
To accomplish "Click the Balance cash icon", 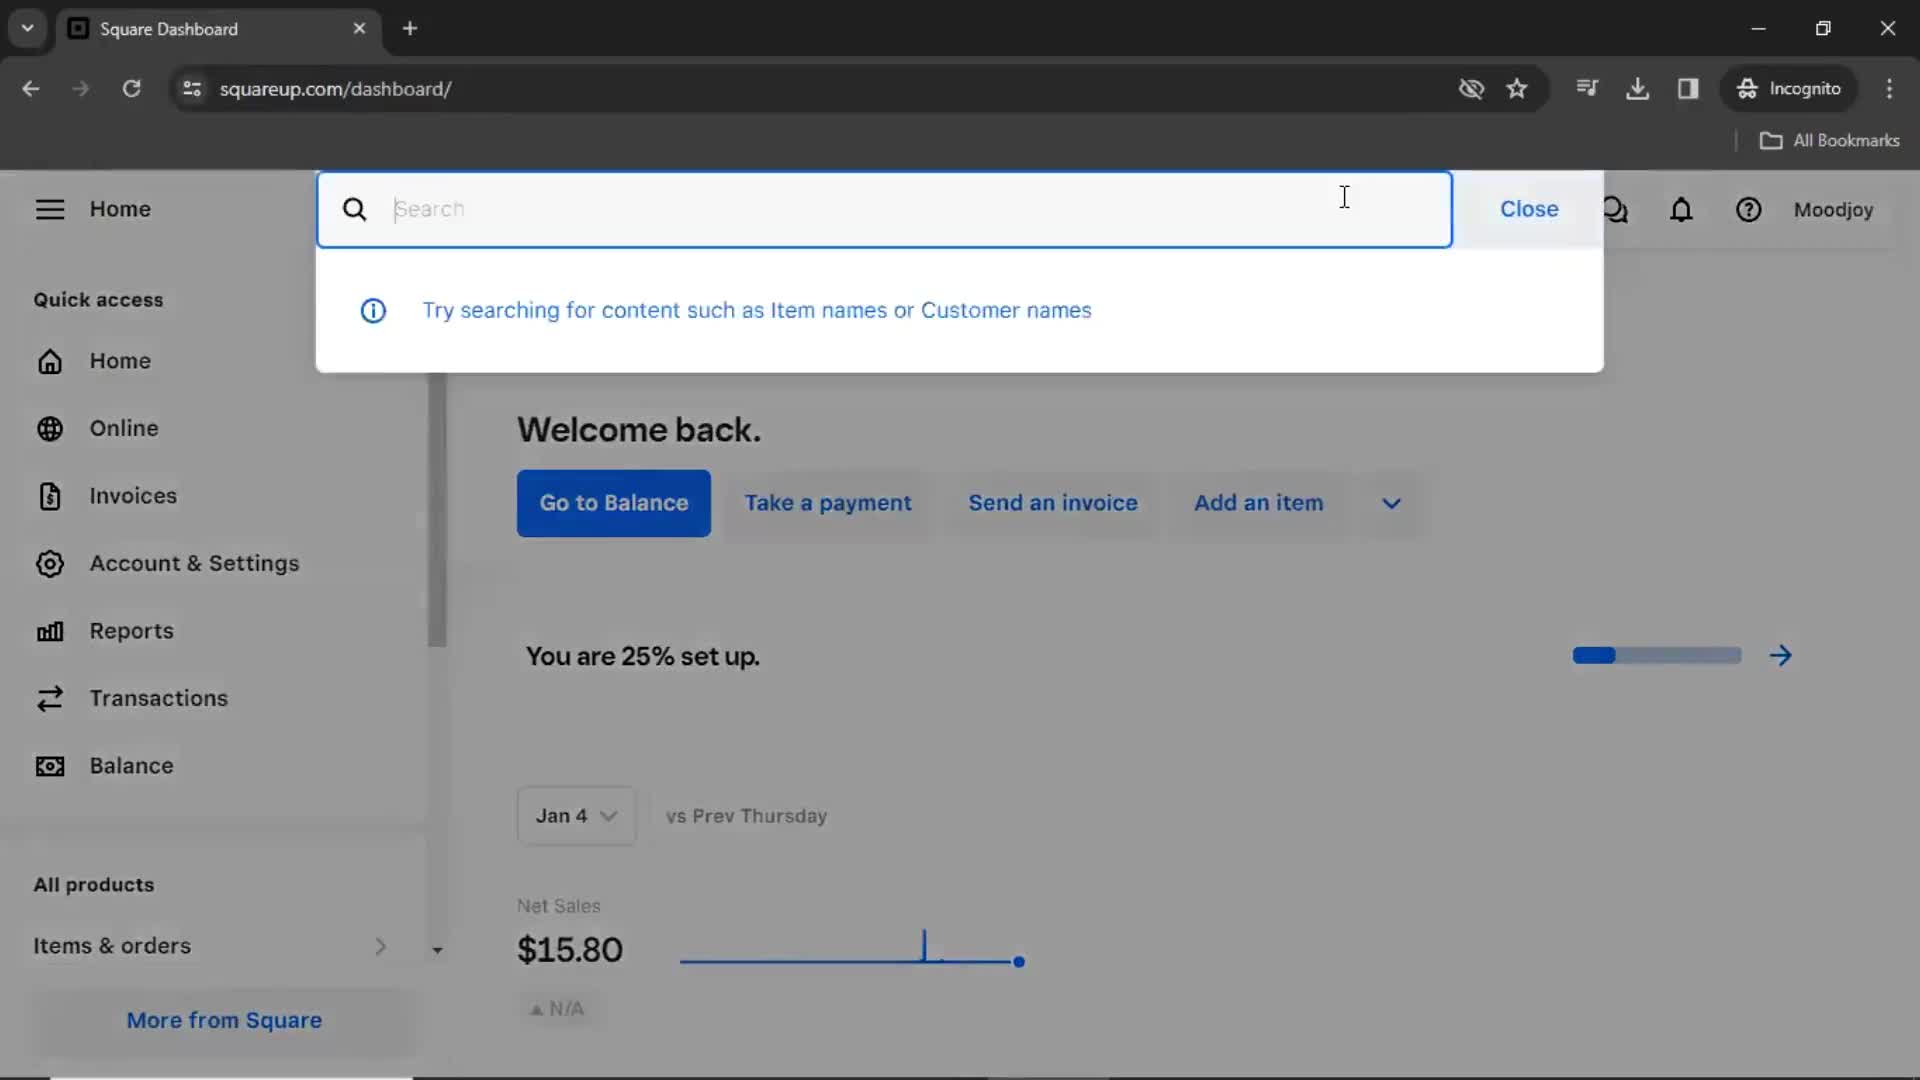I will pos(50,766).
